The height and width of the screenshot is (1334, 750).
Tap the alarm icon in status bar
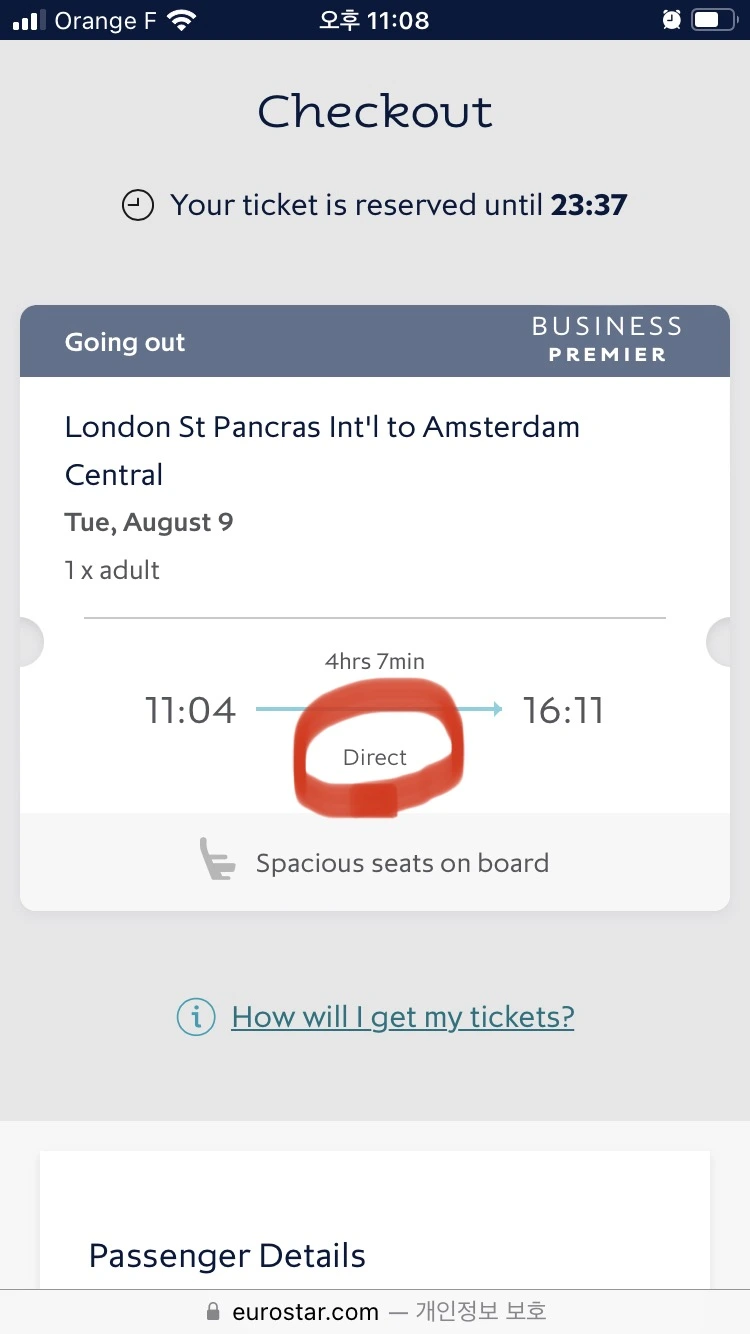pyautogui.click(x=672, y=20)
